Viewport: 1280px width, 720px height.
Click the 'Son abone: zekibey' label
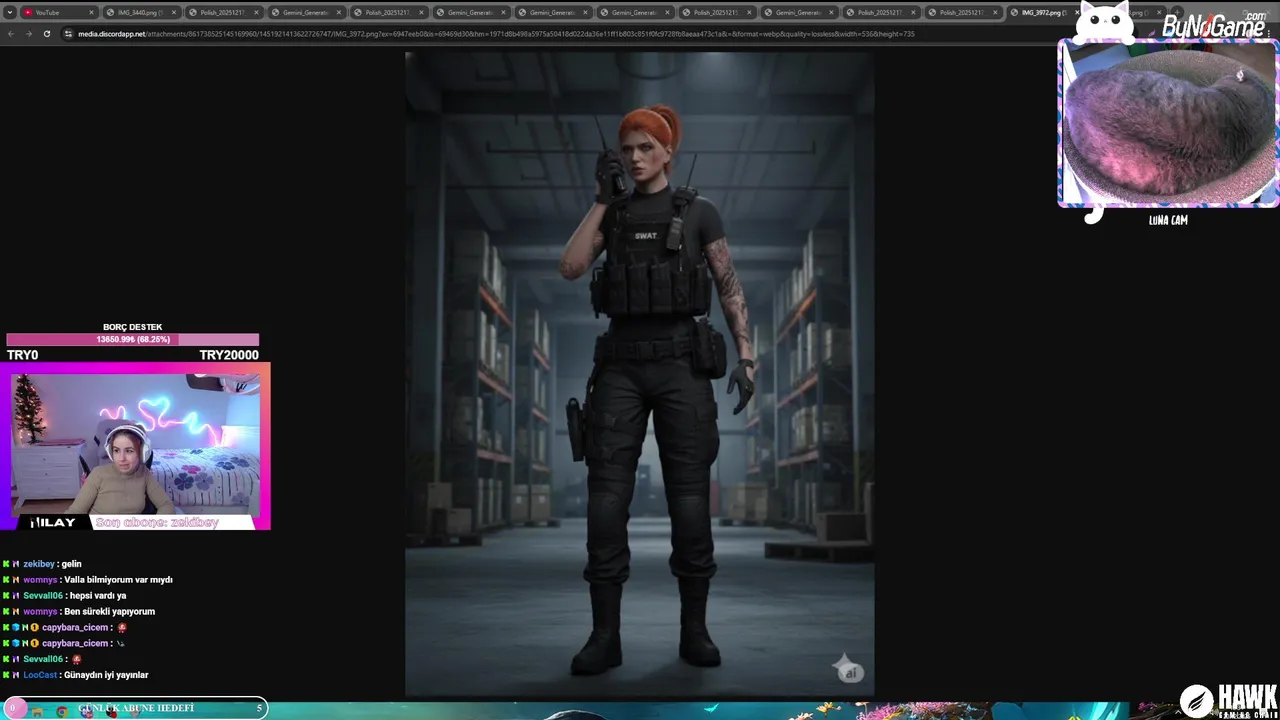tap(157, 522)
